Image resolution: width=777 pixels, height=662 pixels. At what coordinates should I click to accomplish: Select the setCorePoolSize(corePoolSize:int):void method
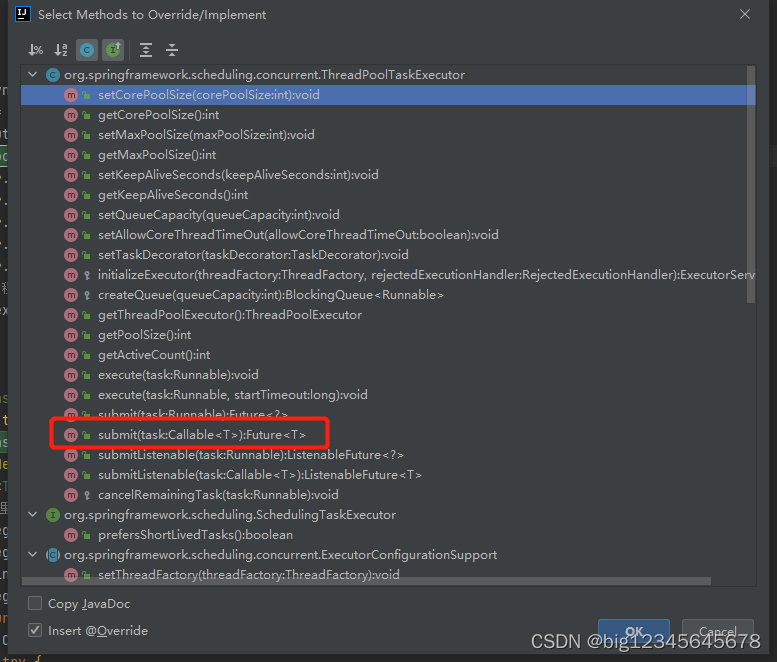(x=388, y=95)
